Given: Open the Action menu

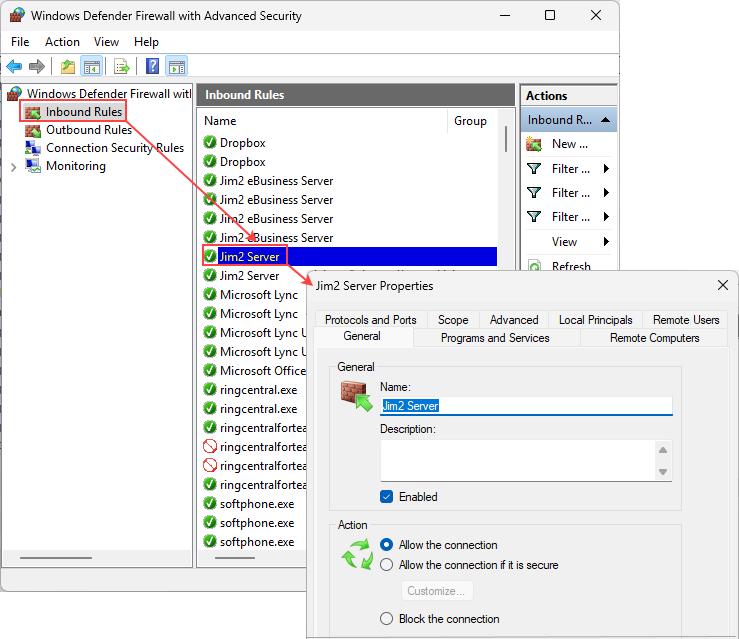Looking at the screenshot, I should coord(62,42).
